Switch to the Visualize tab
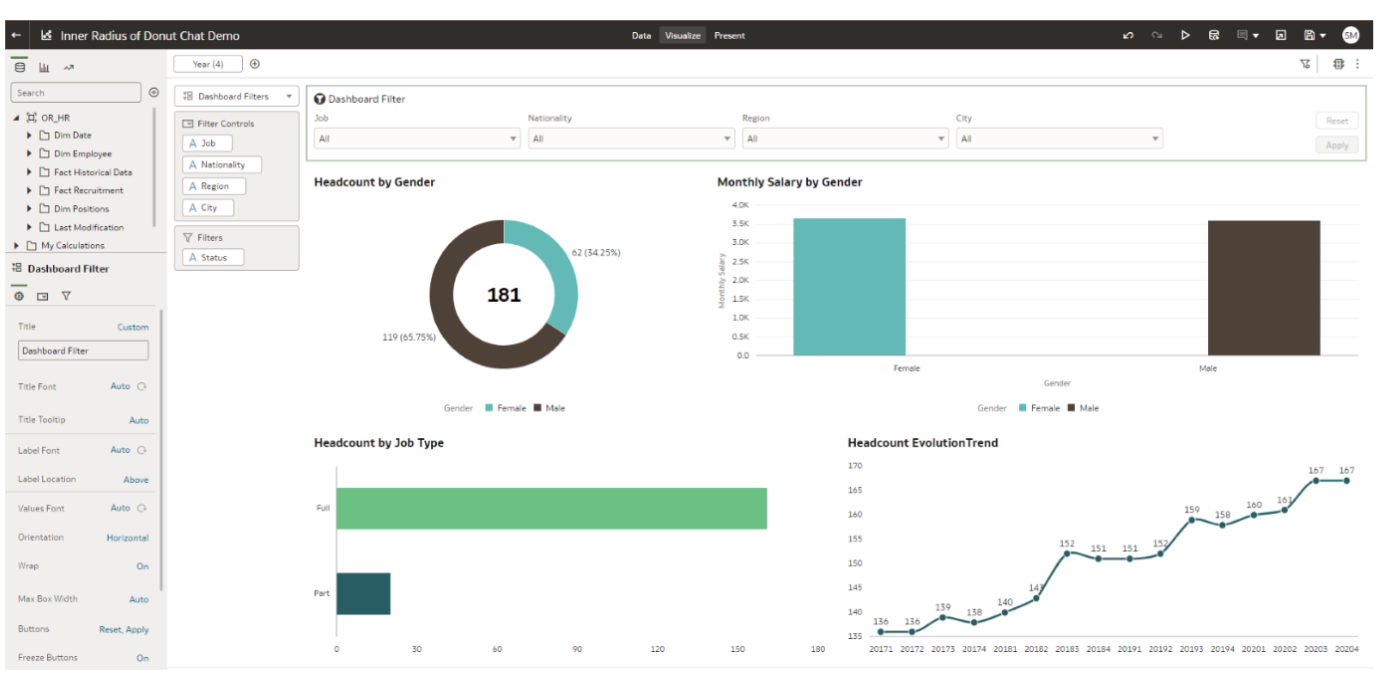The height and width of the screenshot is (693, 1380). pos(683,35)
